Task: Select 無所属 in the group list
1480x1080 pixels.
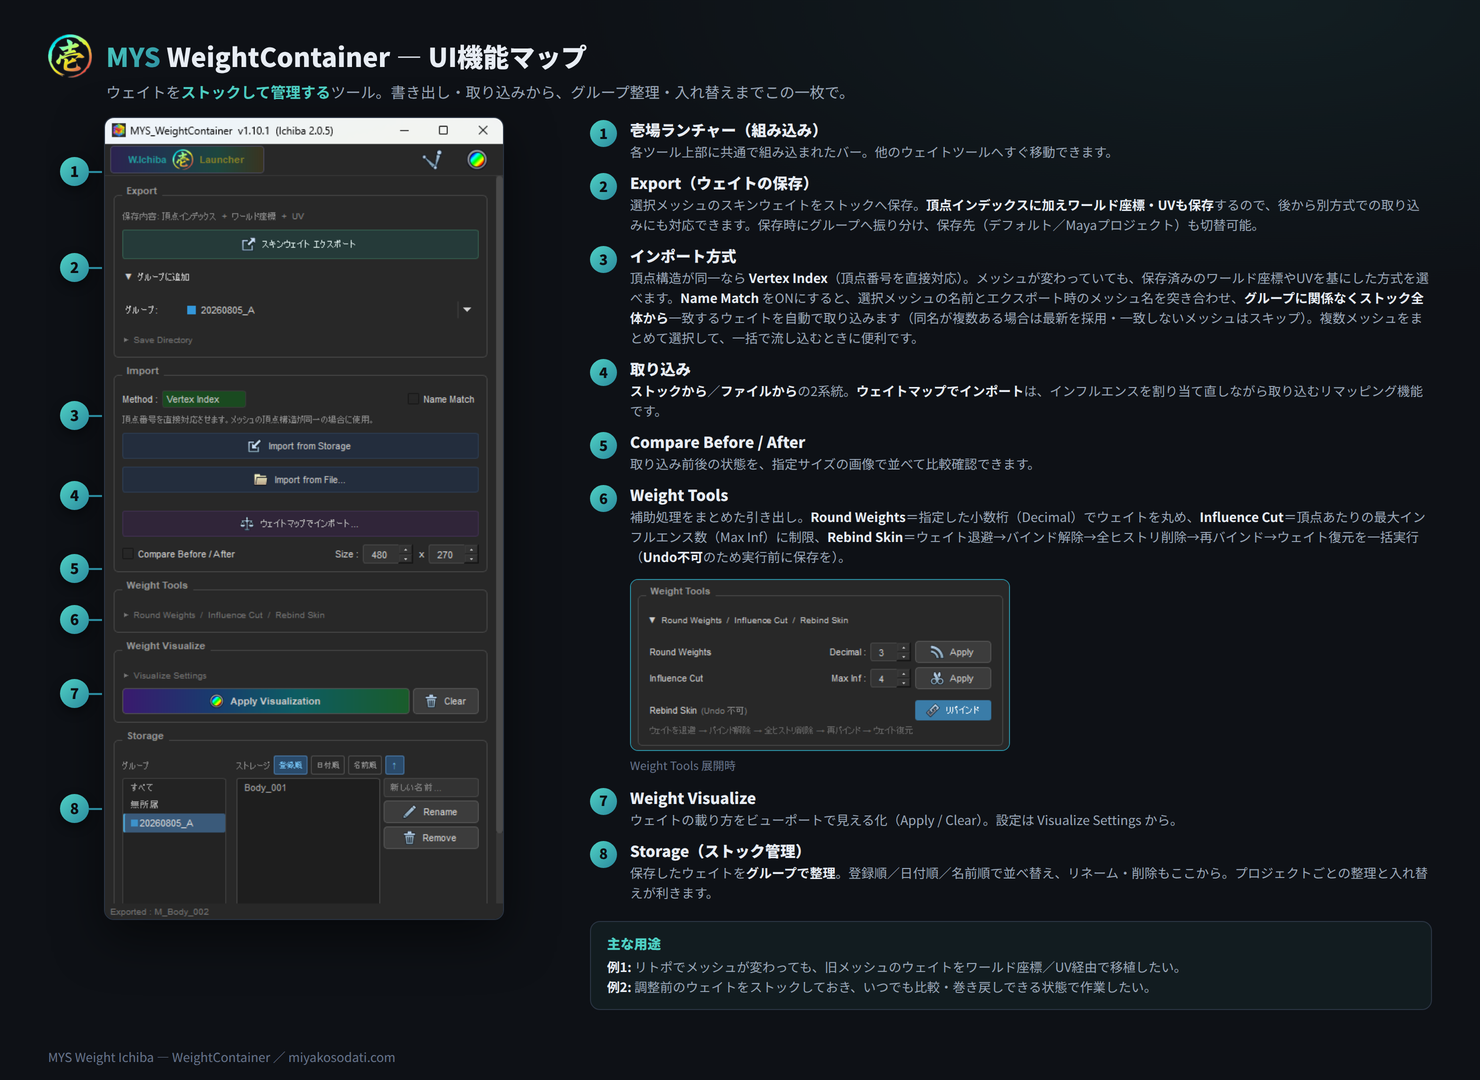Action: [x=174, y=804]
